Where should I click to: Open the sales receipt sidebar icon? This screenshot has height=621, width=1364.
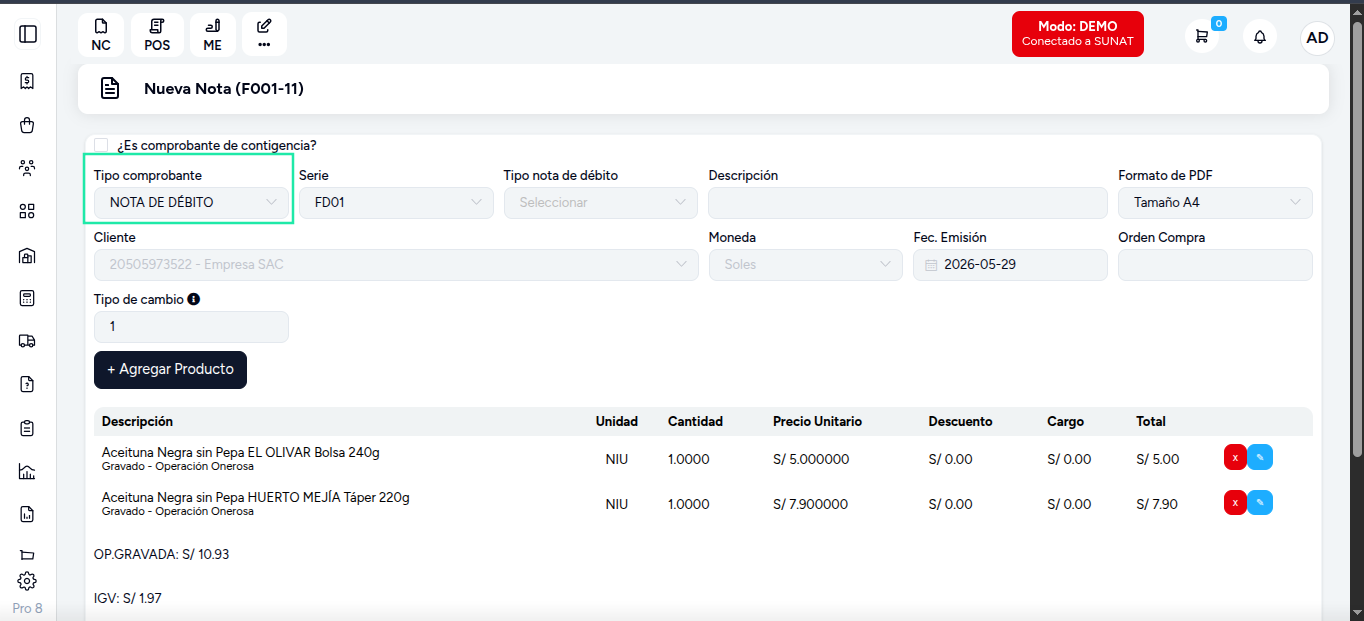click(28, 81)
